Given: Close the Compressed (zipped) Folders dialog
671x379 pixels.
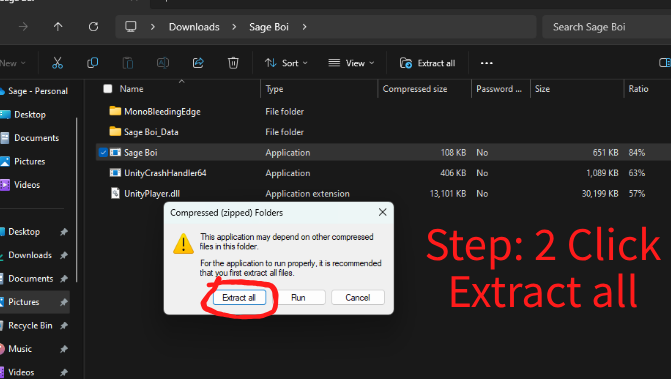Looking at the screenshot, I should pos(383,212).
